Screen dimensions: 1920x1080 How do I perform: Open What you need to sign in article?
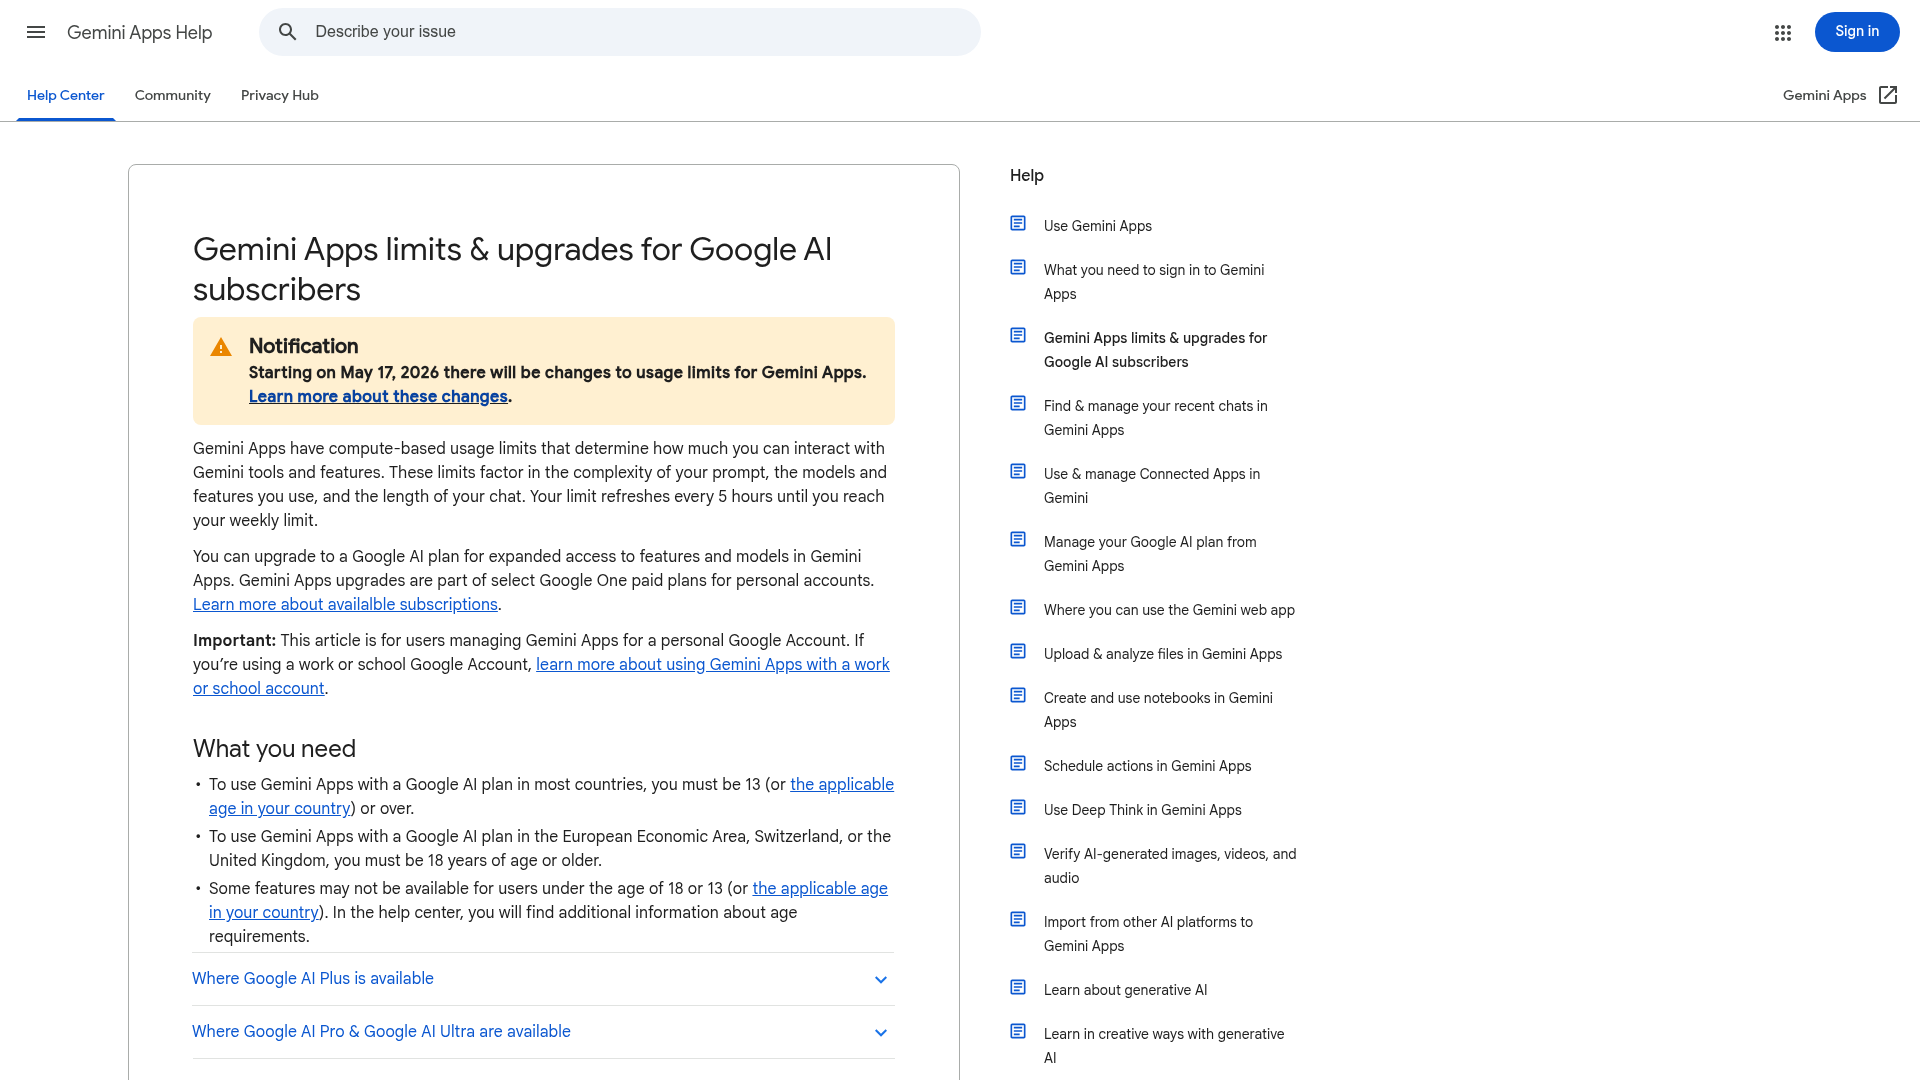[x=1154, y=282]
